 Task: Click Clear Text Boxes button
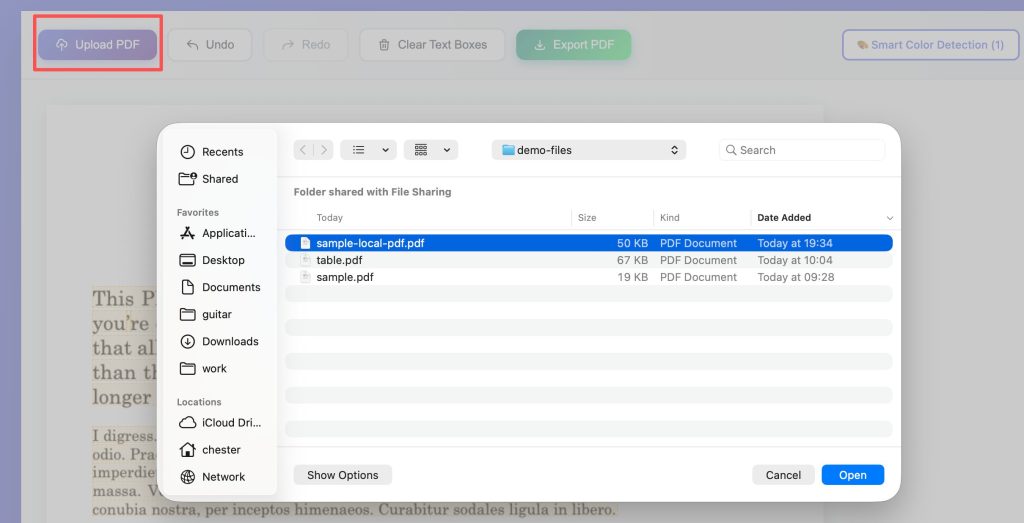coord(432,44)
